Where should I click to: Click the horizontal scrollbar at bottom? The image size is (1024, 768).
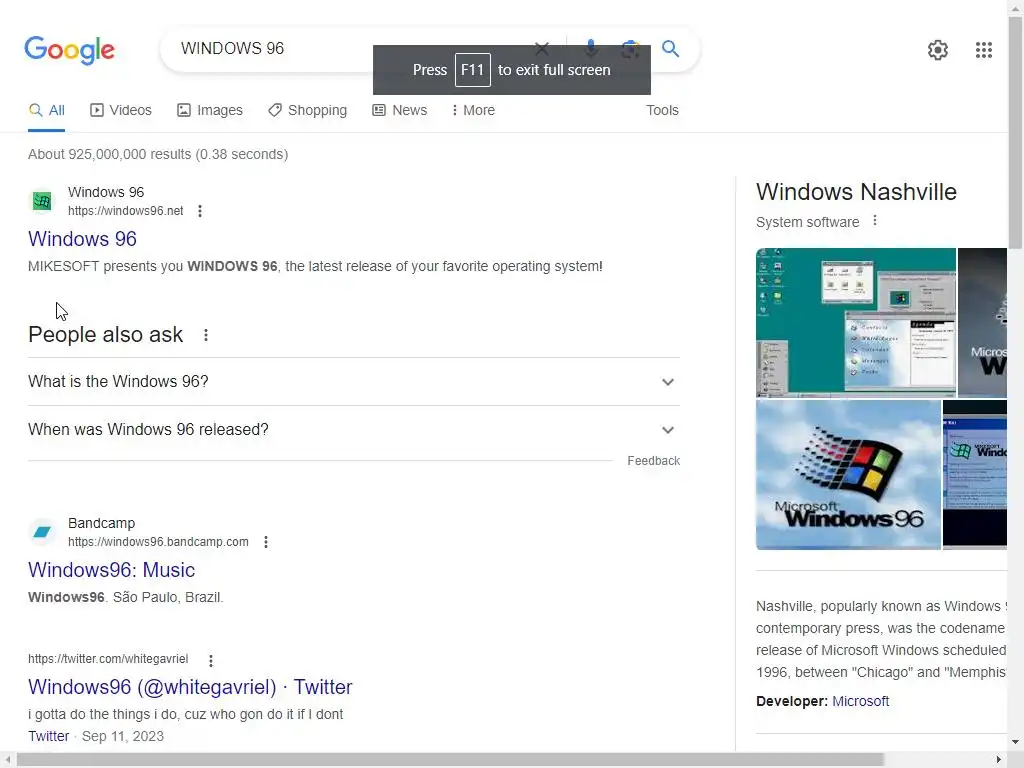(450, 760)
